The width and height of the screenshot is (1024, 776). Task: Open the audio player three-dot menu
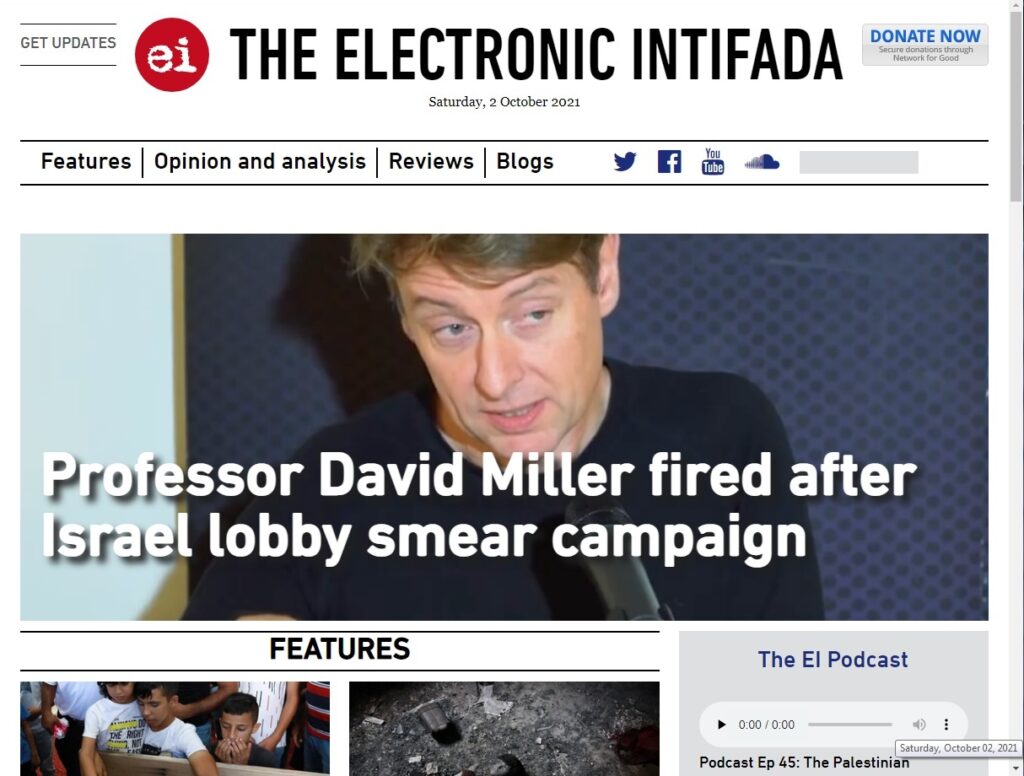point(946,724)
